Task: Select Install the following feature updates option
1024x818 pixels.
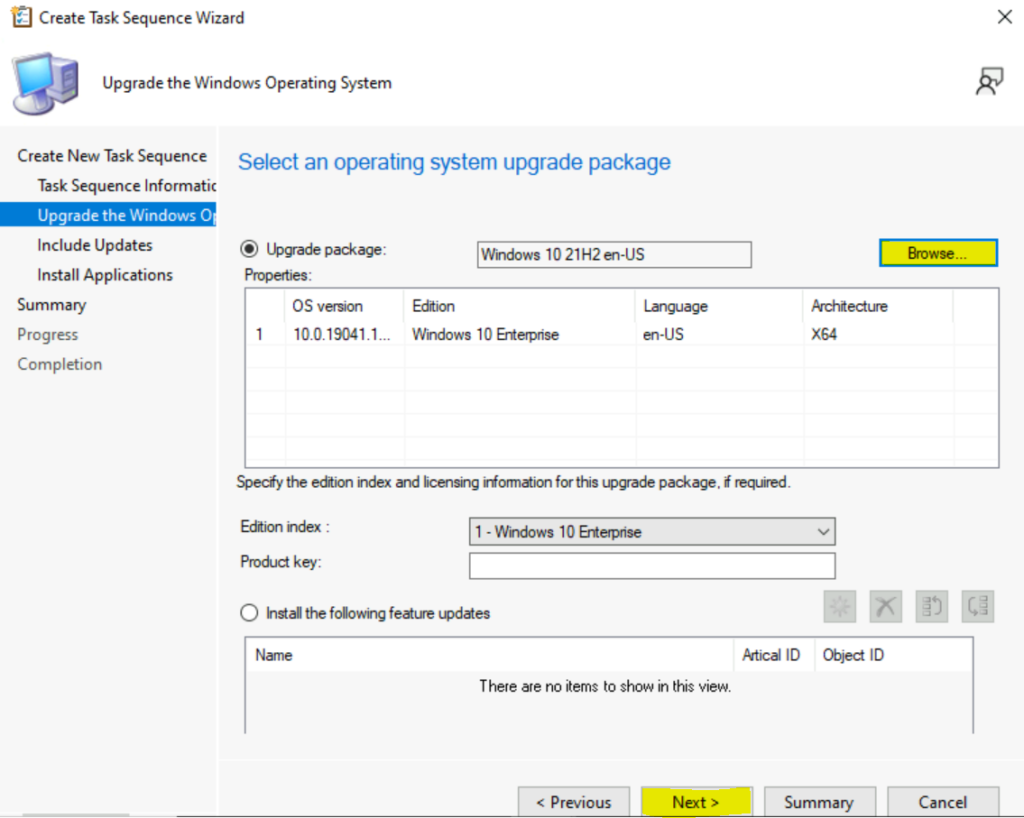Action: tap(249, 613)
